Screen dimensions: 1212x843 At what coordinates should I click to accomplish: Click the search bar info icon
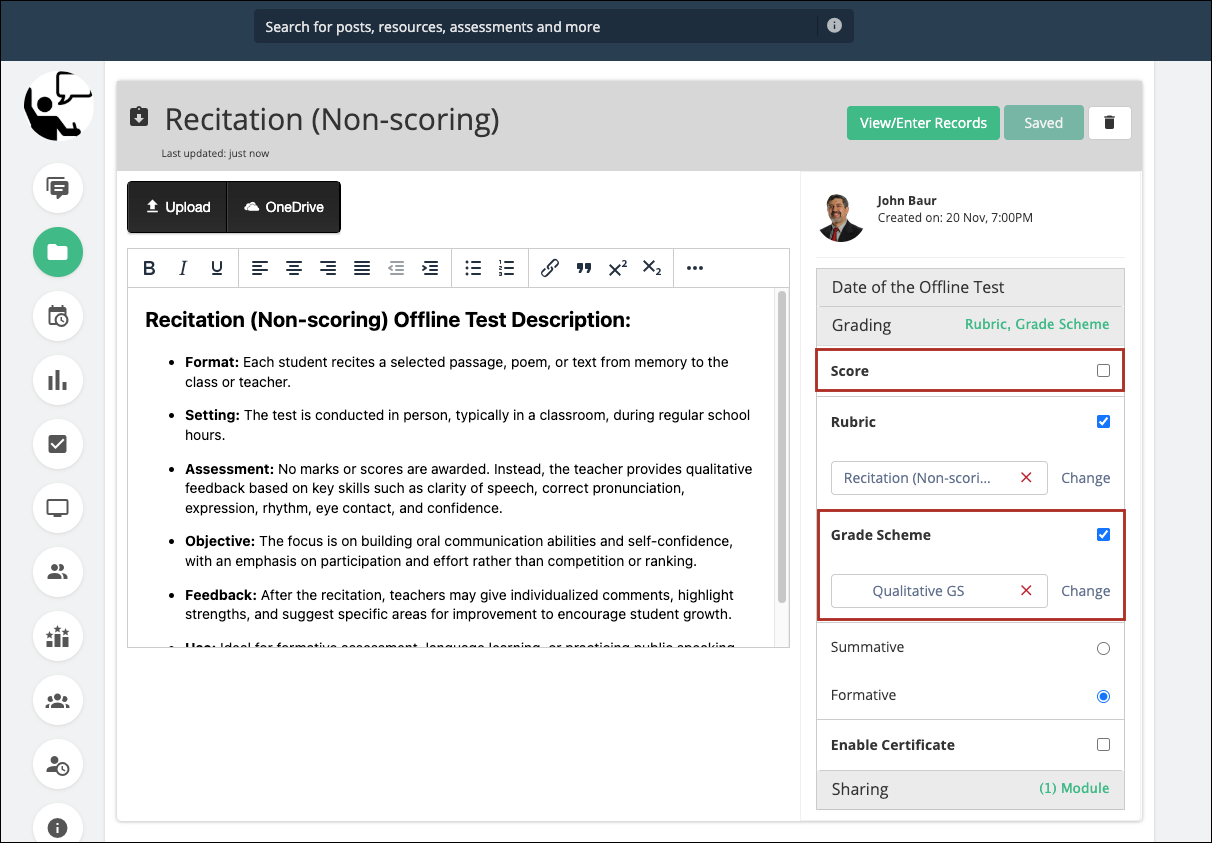(834, 26)
